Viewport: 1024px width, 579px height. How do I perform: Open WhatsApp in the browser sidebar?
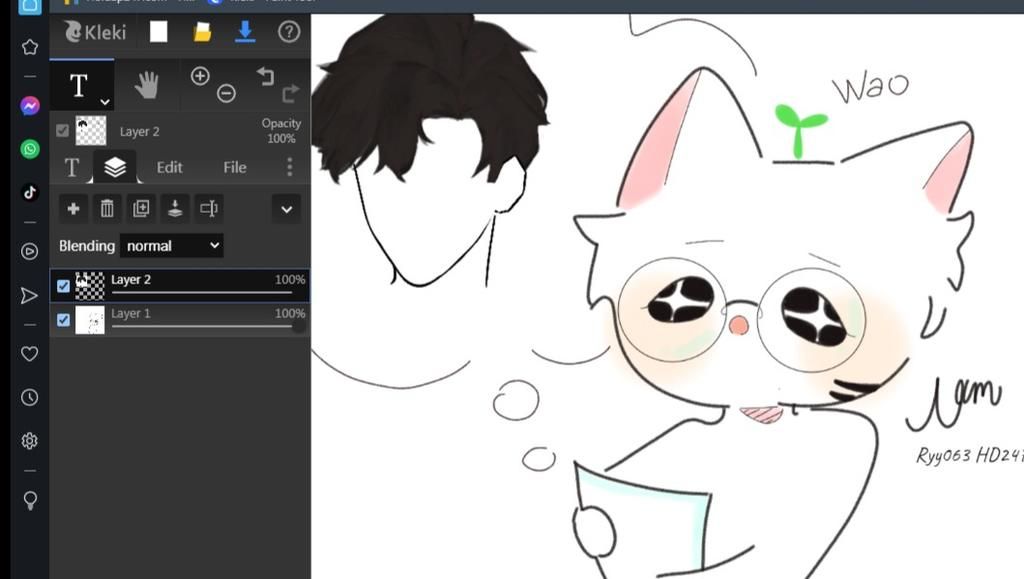point(30,149)
